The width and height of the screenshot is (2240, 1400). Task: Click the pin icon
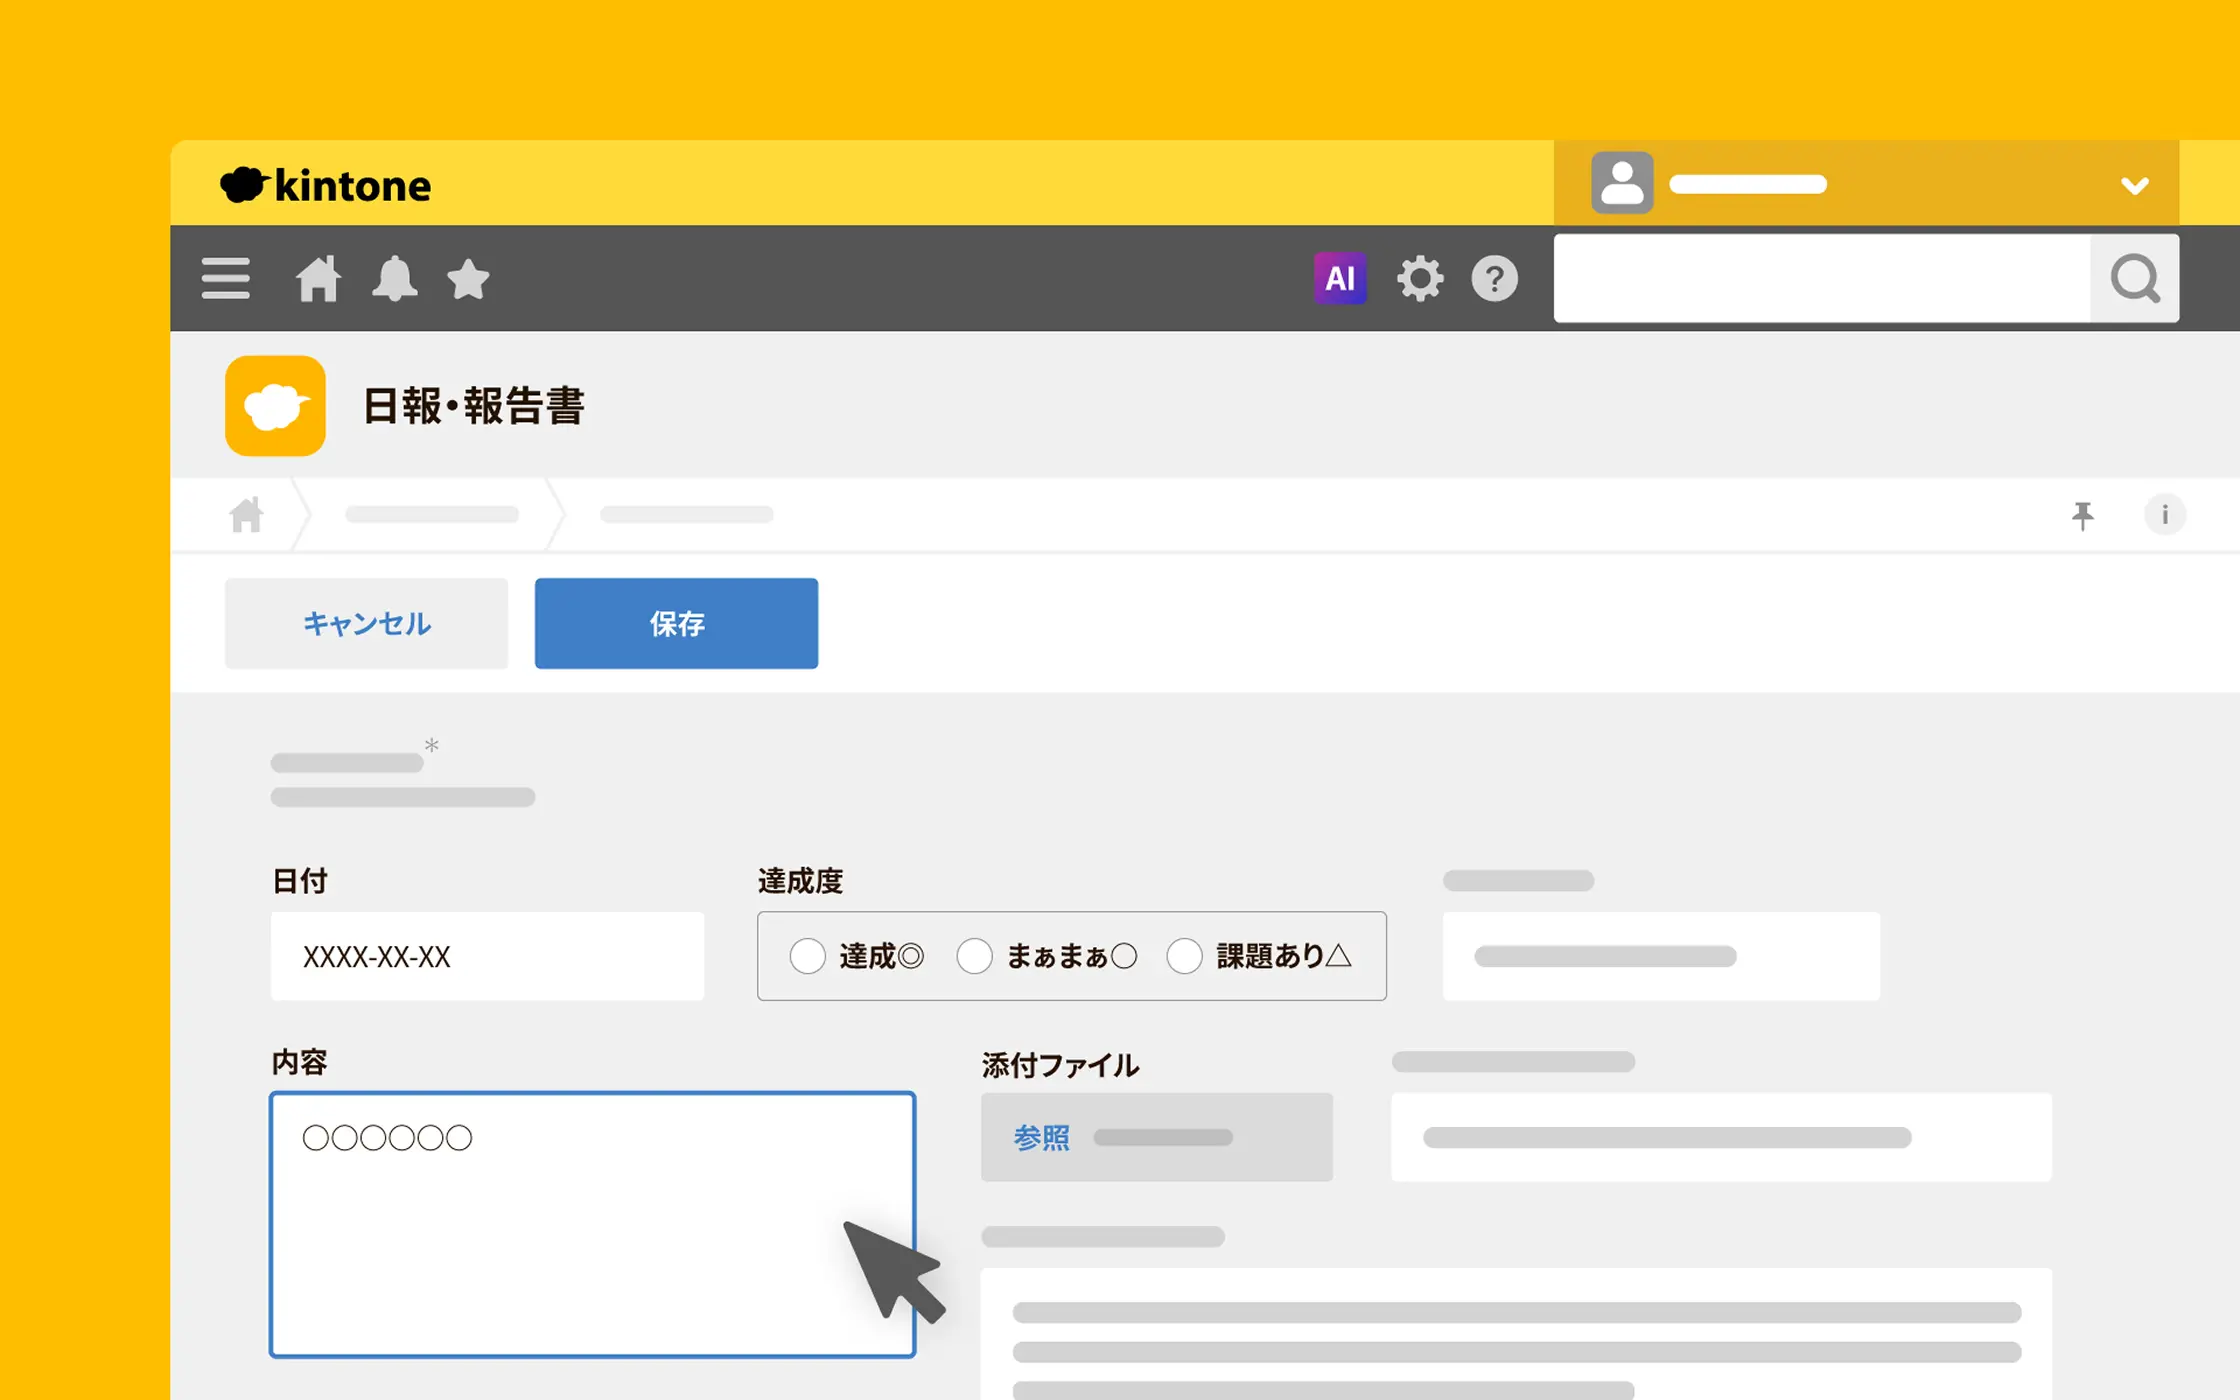coord(2083,515)
